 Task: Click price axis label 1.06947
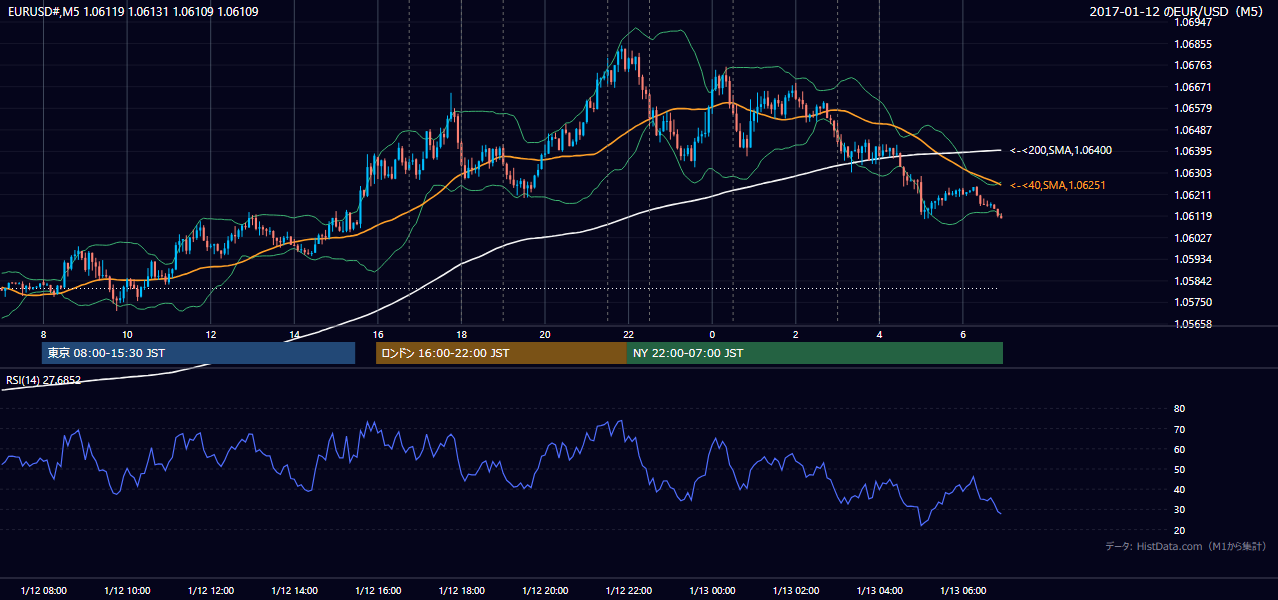[1193, 22]
